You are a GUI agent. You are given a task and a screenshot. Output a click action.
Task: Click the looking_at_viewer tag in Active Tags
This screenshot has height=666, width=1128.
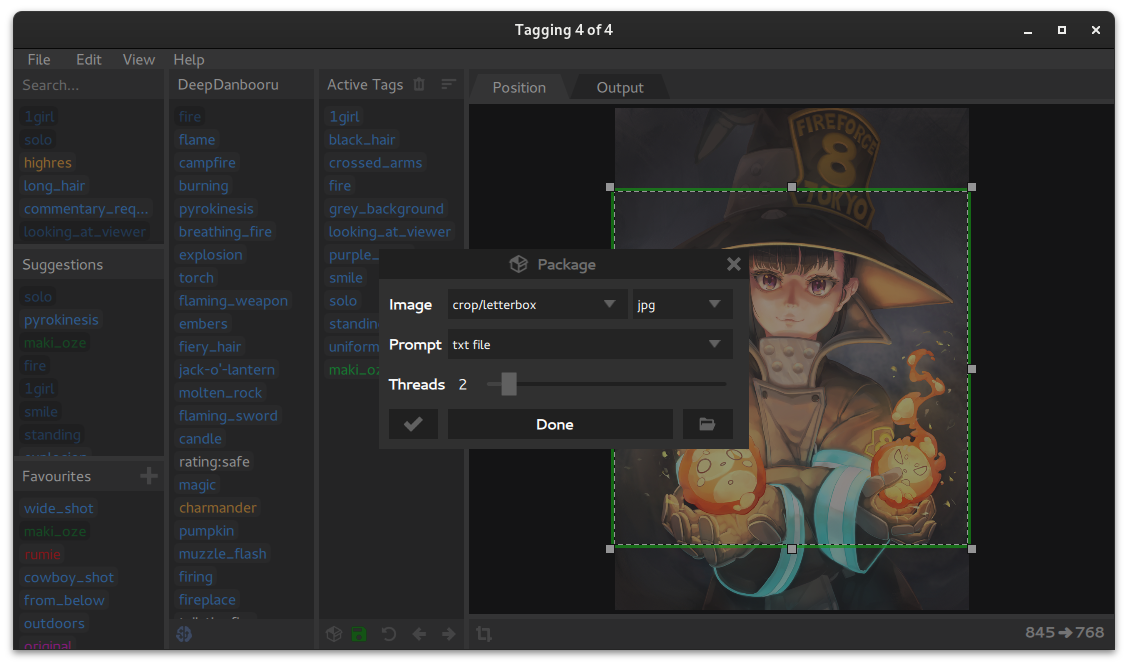point(390,232)
